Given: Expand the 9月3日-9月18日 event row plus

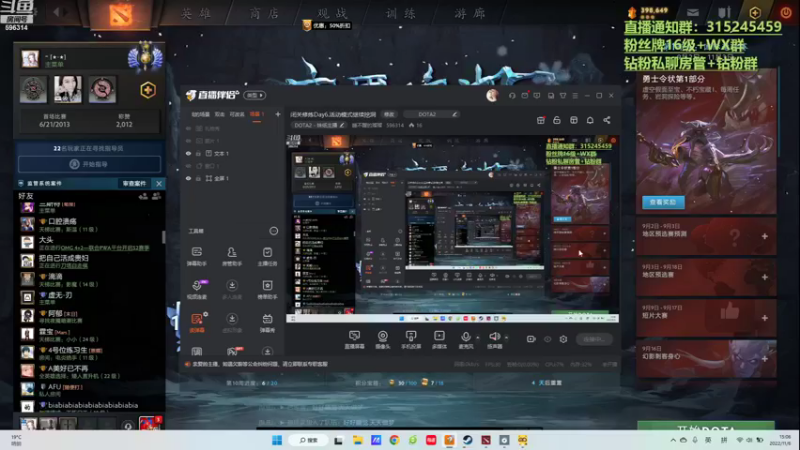Looking at the screenshot, I should (764, 277).
